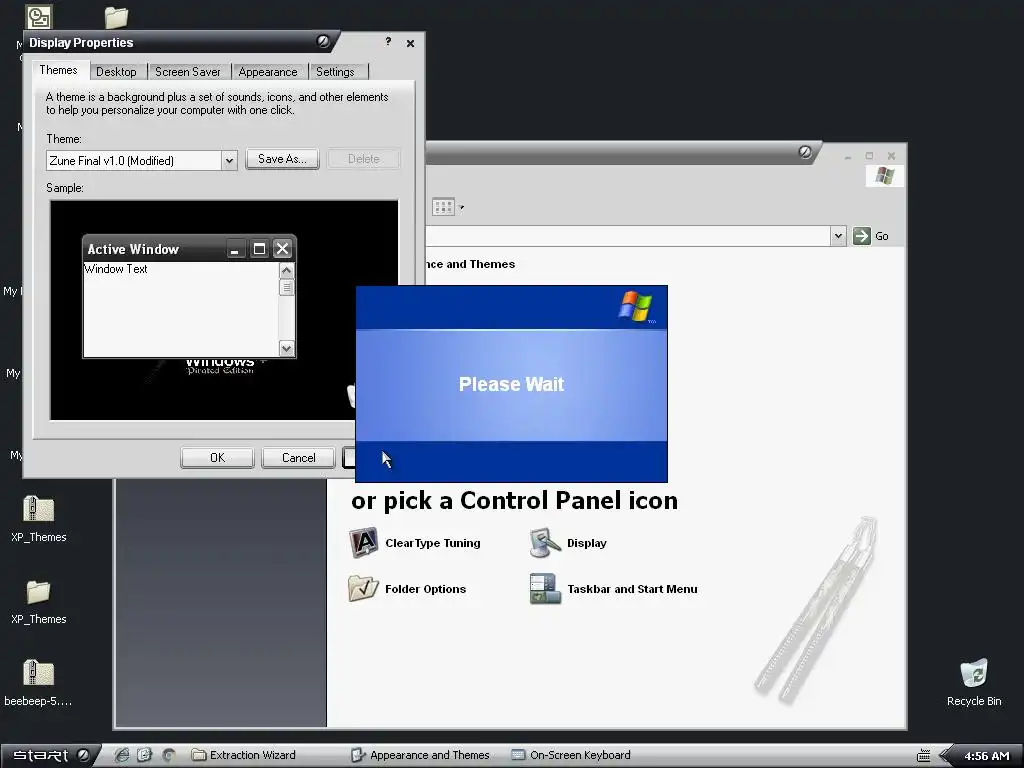Screen dimensions: 1024x768
Task: Switch to the Themes tab
Action: point(58,71)
